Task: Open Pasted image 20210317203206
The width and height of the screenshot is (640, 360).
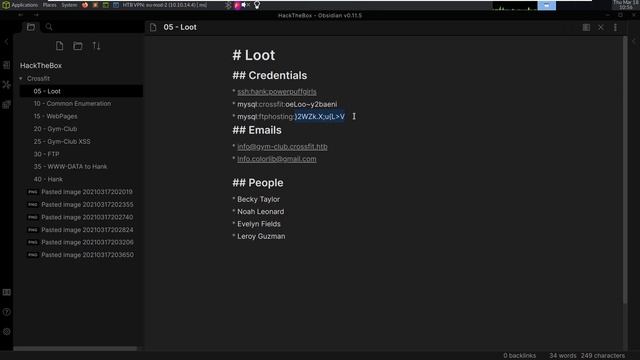Action: [x=81, y=242]
